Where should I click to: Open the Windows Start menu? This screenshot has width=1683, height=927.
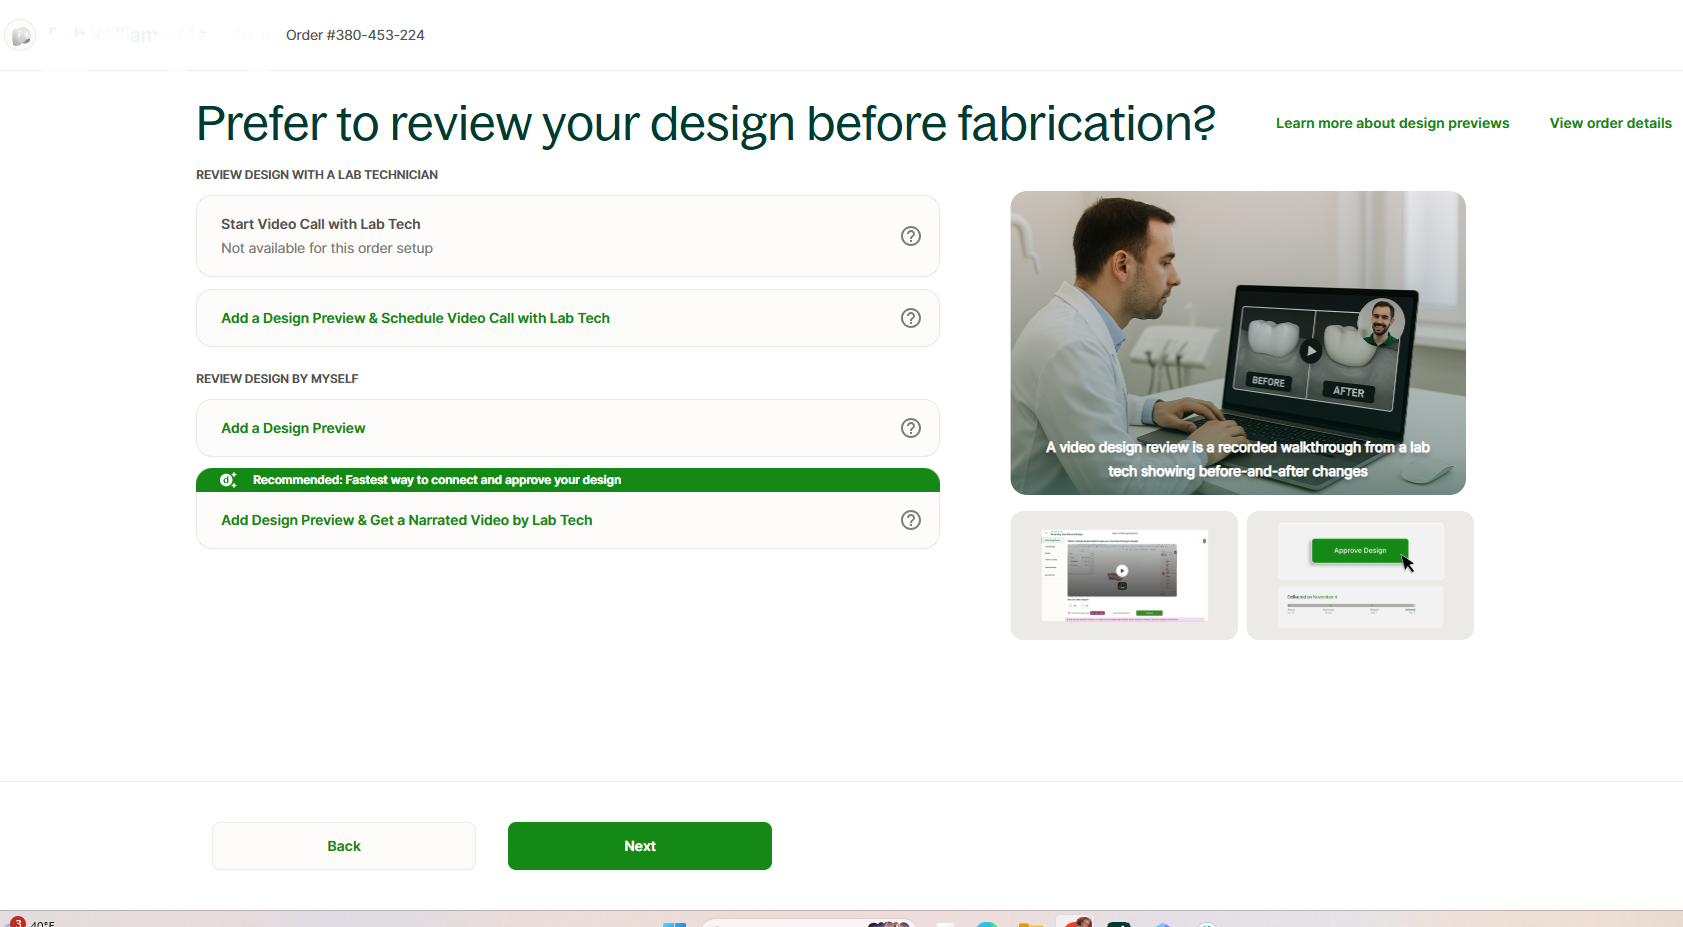[676, 922]
